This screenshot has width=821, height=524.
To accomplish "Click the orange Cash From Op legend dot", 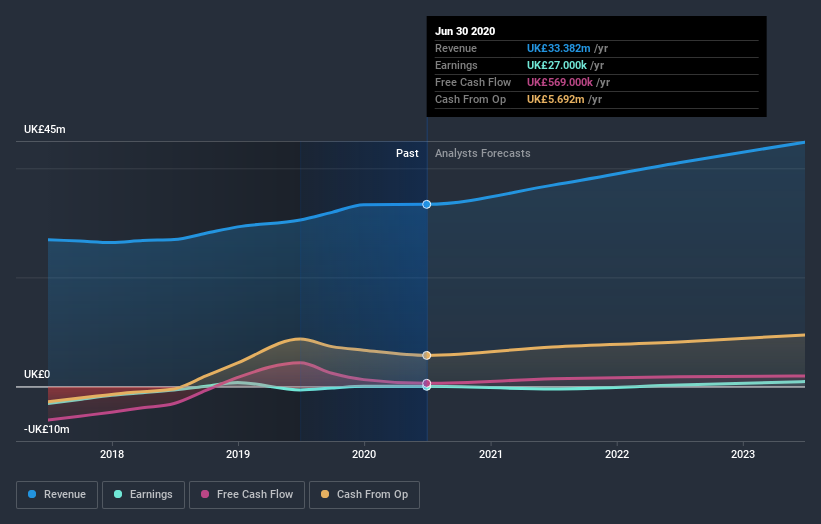I will tap(325, 494).
